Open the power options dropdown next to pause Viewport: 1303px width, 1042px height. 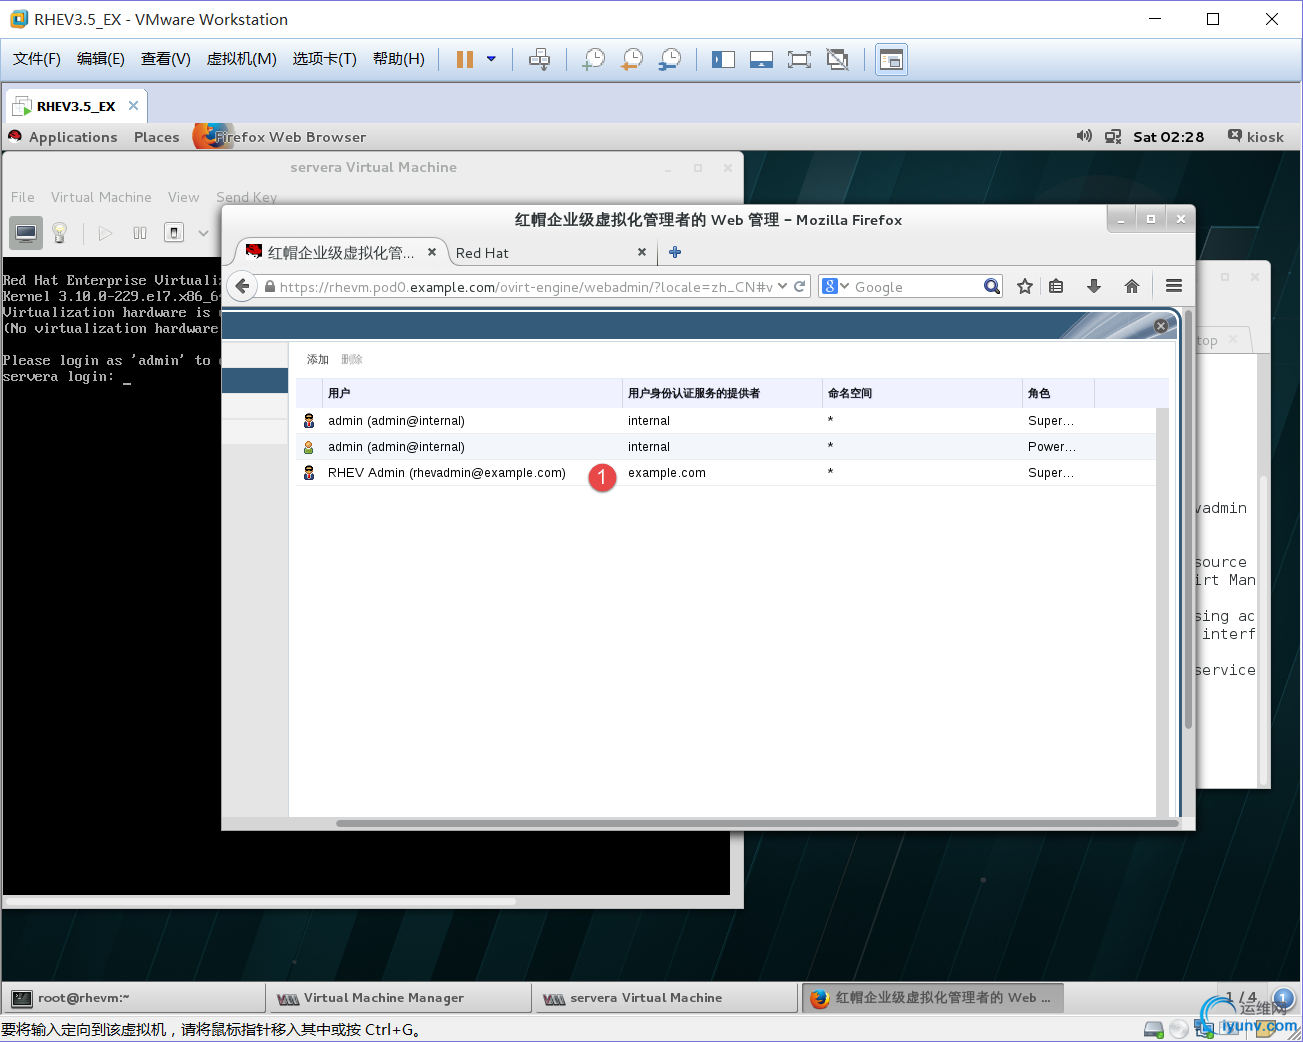(491, 59)
